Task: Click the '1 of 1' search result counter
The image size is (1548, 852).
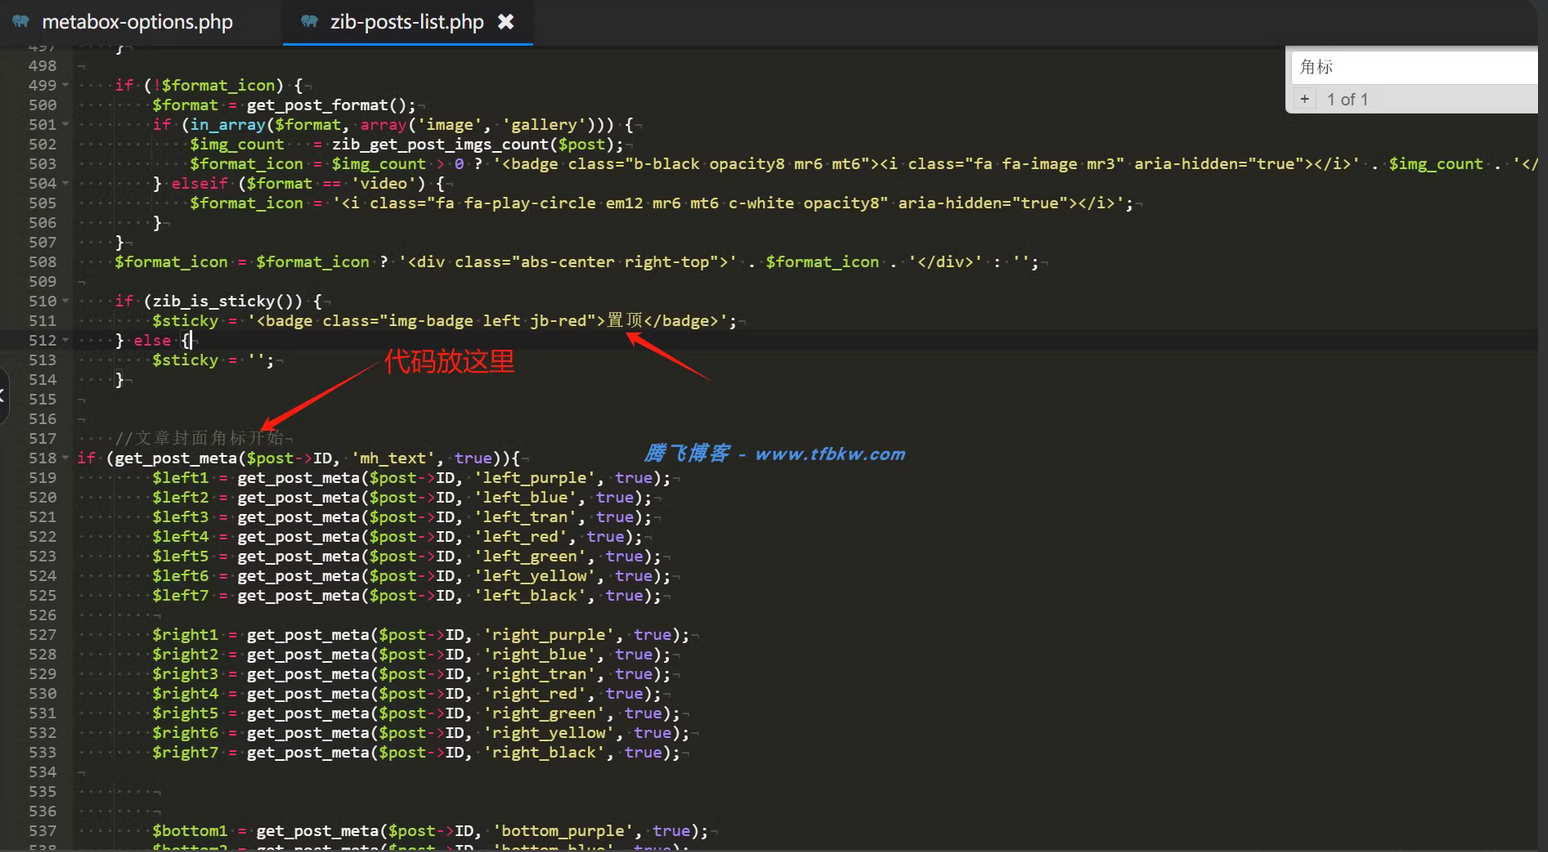Action: [1347, 99]
